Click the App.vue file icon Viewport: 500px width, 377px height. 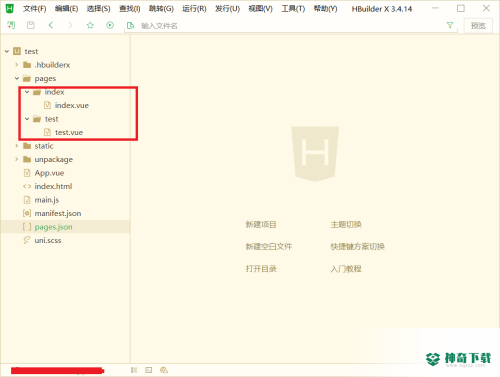click(27, 173)
